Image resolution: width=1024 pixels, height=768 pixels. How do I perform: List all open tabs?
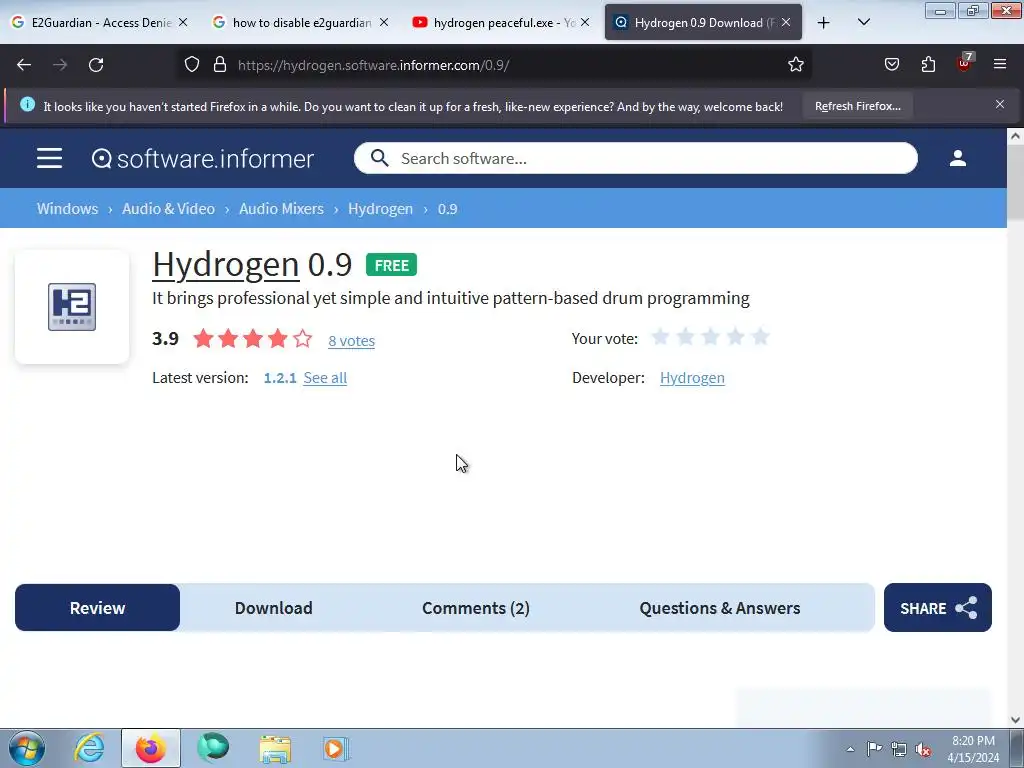863,23
